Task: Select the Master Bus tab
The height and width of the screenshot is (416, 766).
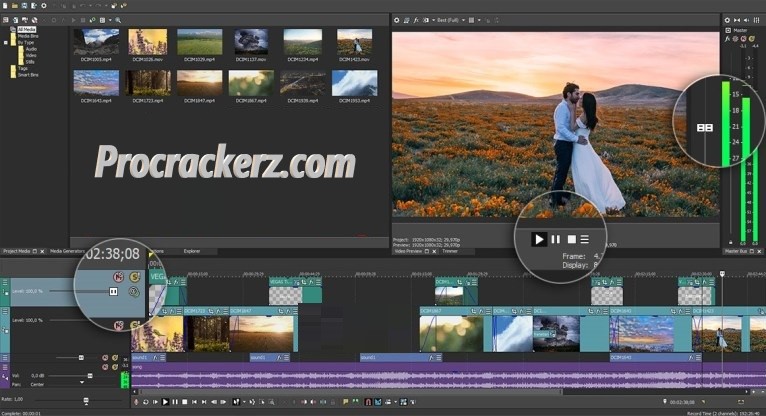Action: (736, 251)
